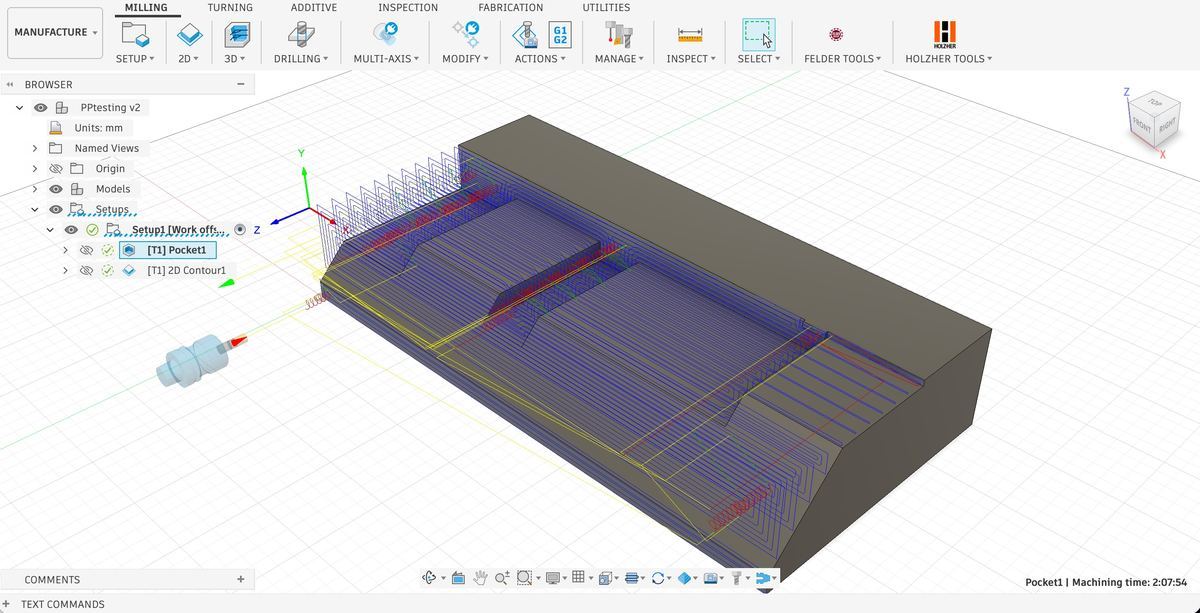Collapse the PPtesting v2 root node
The height and width of the screenshot is (613, 1200).
19,107
